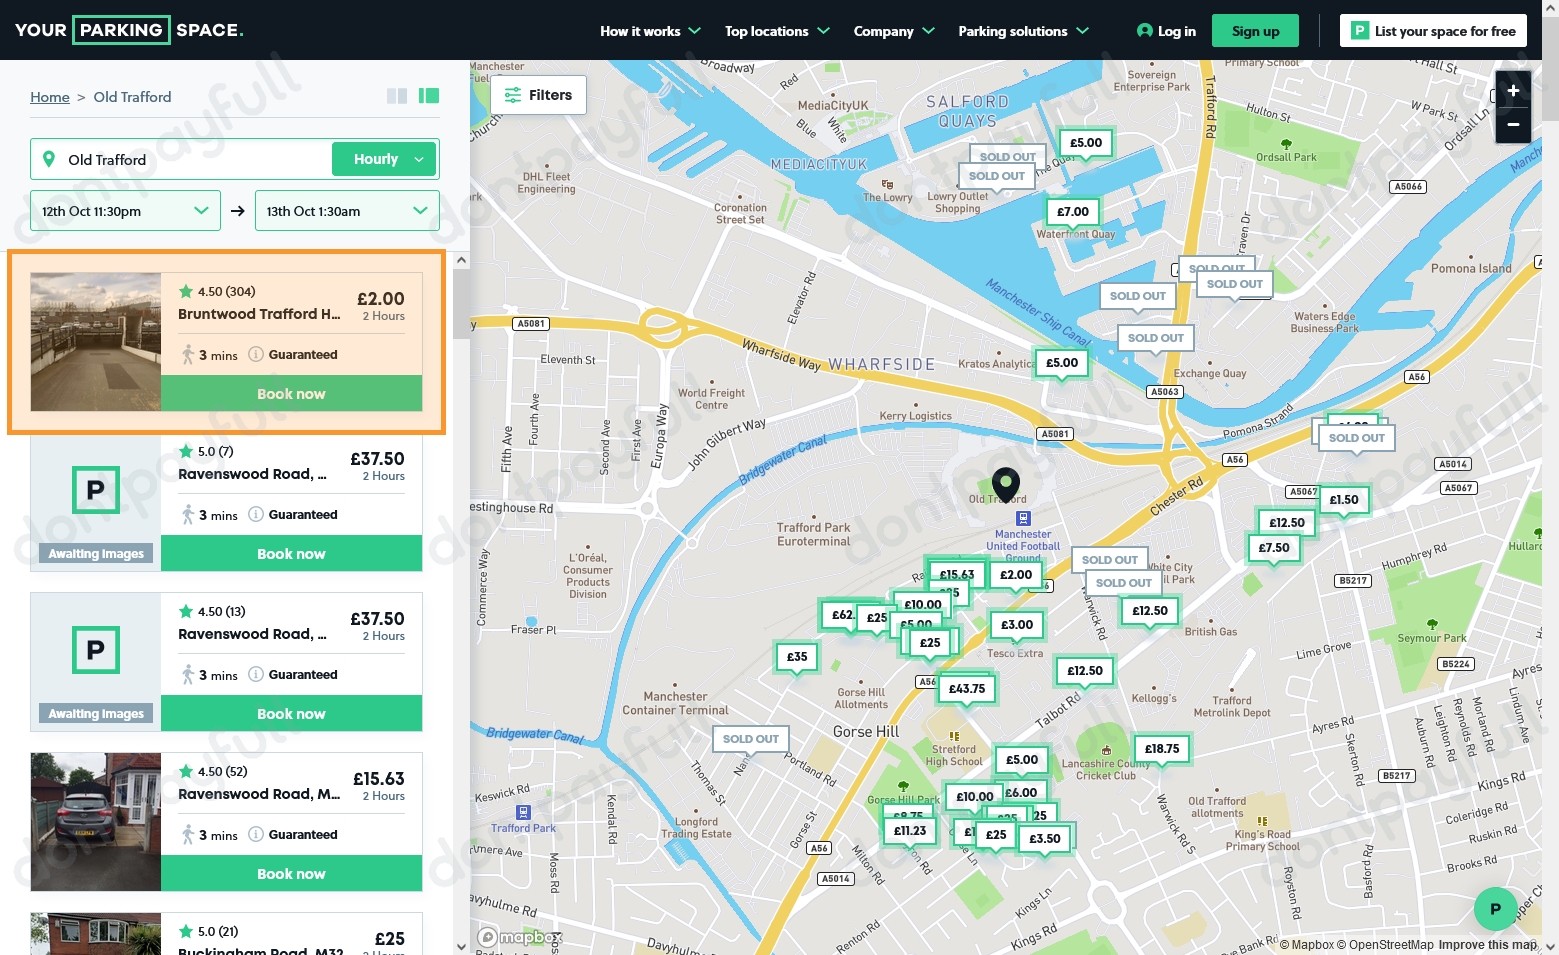
Task: Click the Buckingham Road £25 listing price
Action: [390, 939]
